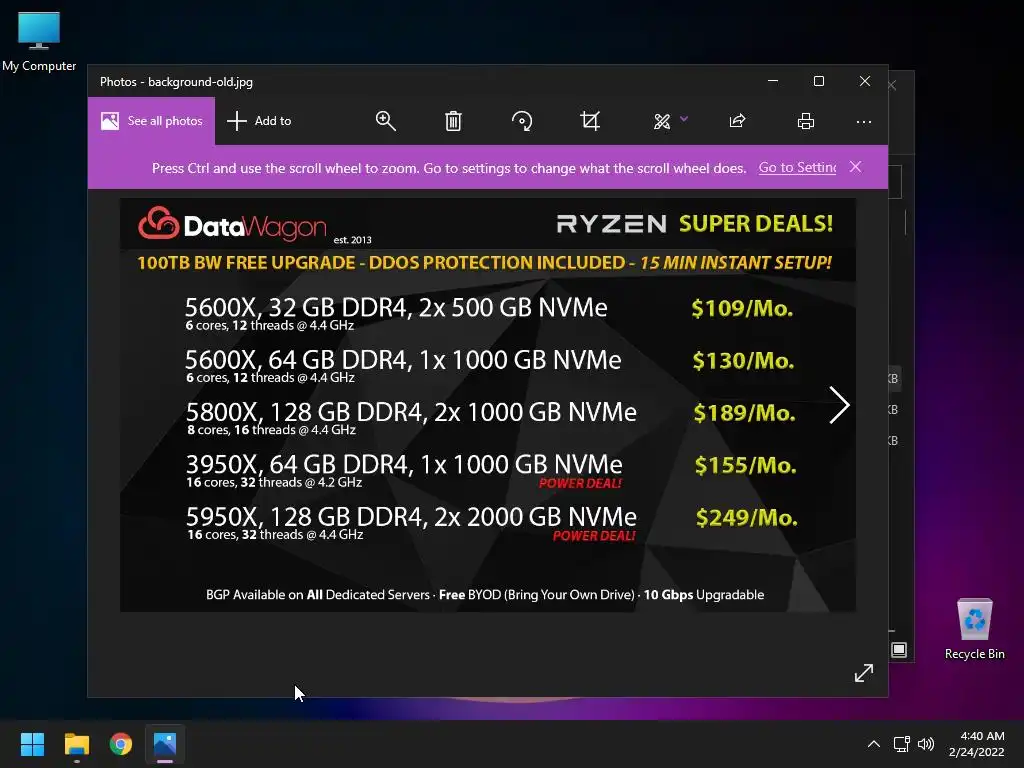Open network status in system tray
The image size is (1024, 768).
[902, 744]
